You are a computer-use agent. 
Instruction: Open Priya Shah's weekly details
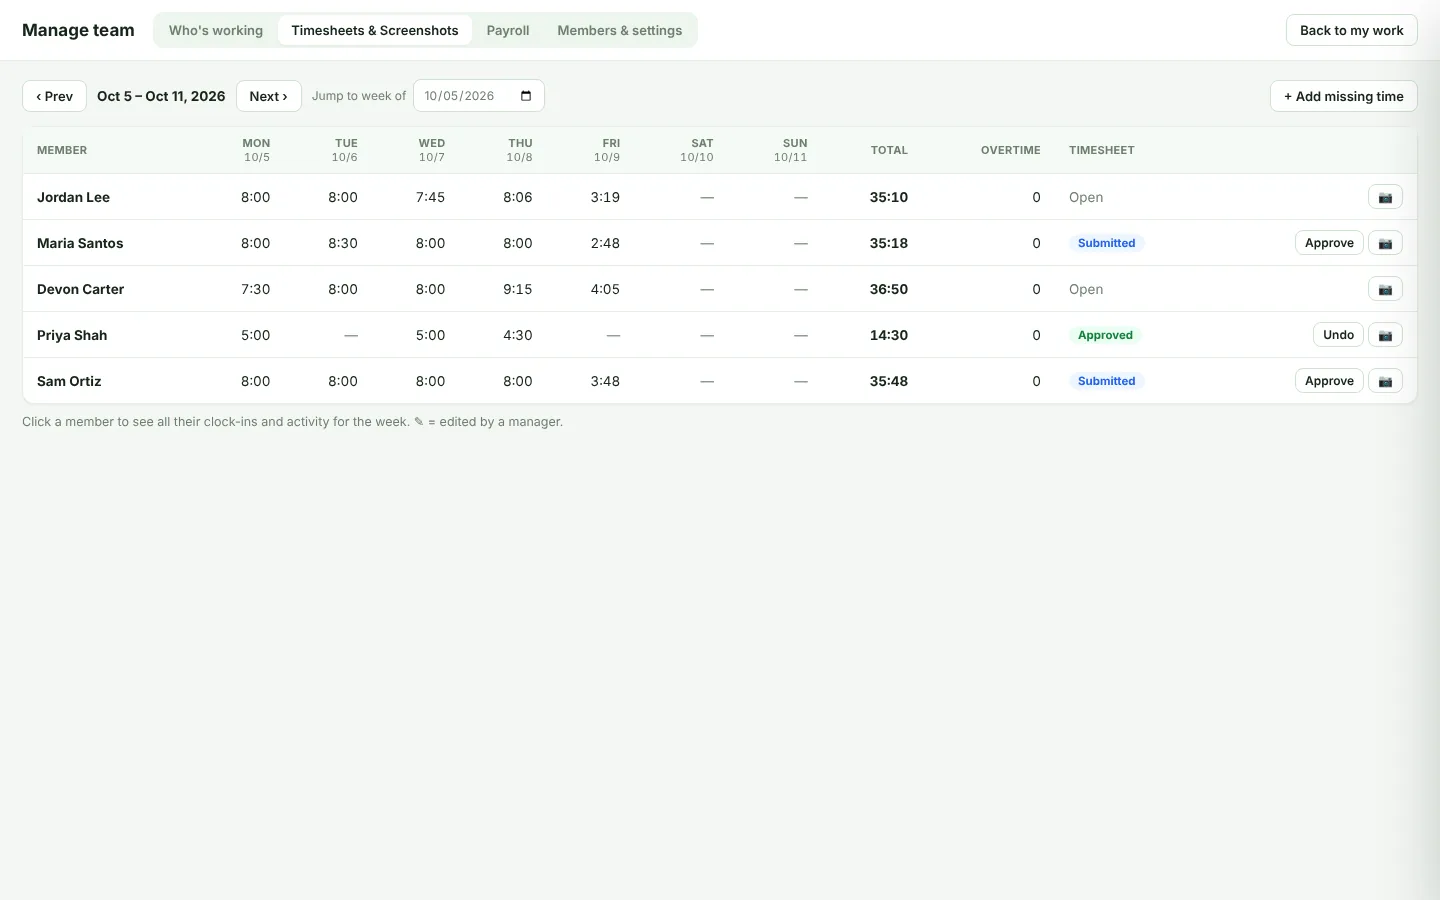pyautogui.click(x=72, y=335)
